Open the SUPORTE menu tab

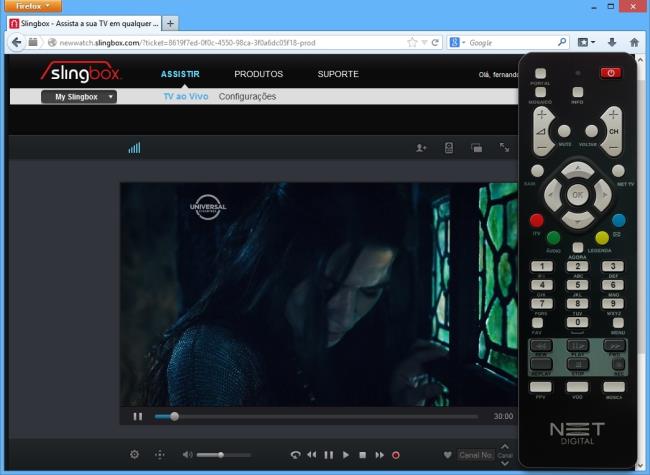pyautogui.click(x=338, y=74)
